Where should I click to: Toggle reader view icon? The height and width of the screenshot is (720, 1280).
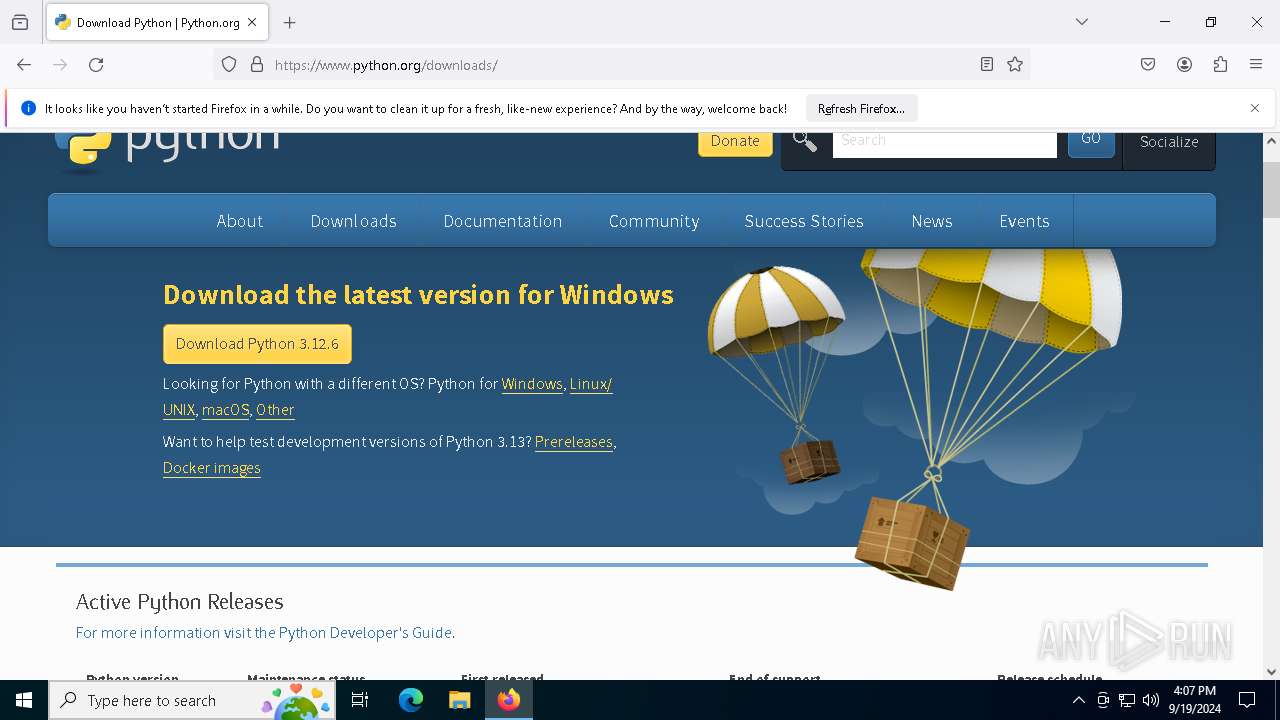pos(987,65)
